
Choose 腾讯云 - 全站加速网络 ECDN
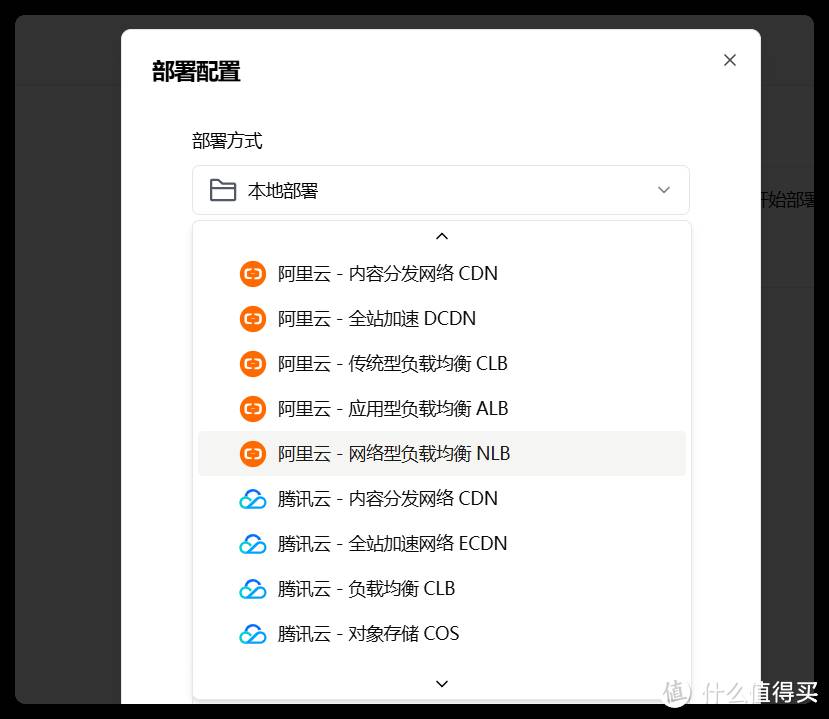(x=441, y=543)
